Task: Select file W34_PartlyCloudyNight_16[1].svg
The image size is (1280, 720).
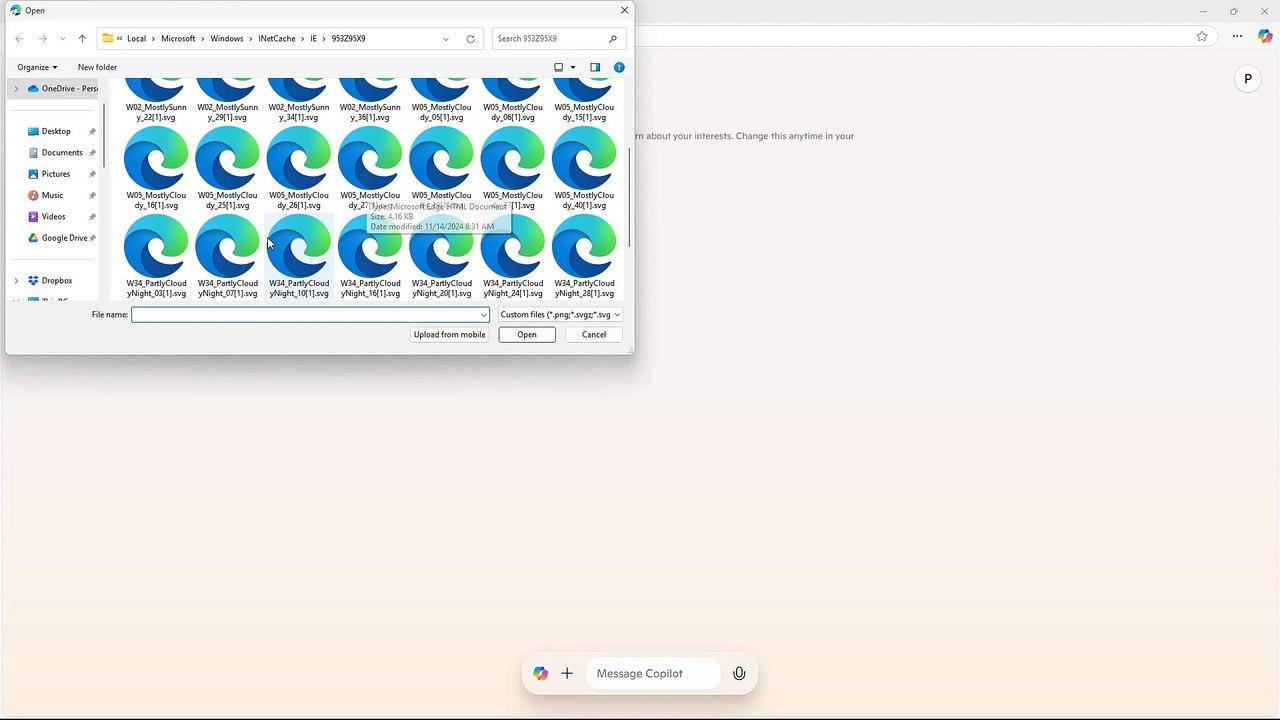Action: tap(370, 257)
